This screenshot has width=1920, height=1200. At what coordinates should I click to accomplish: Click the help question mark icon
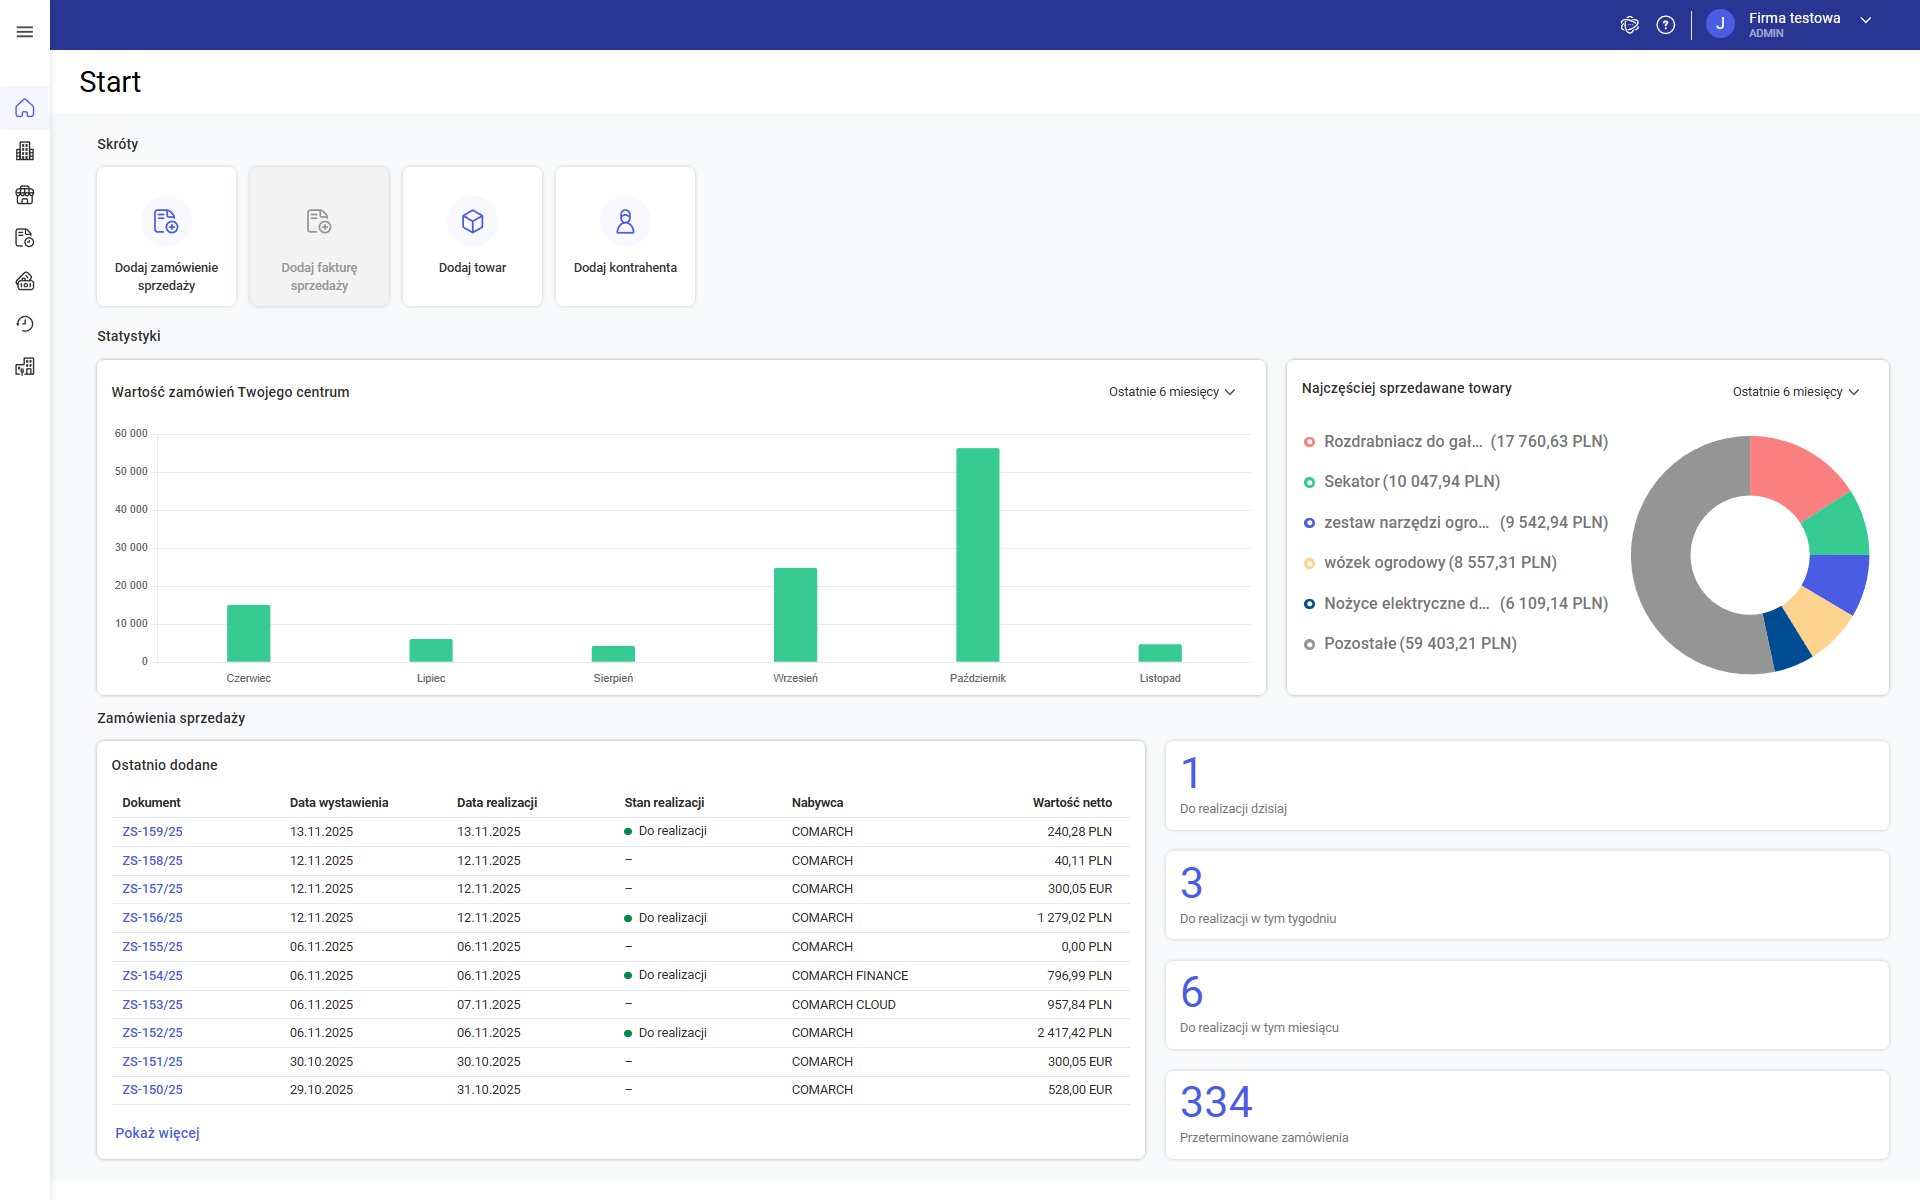click(1665, 25)
